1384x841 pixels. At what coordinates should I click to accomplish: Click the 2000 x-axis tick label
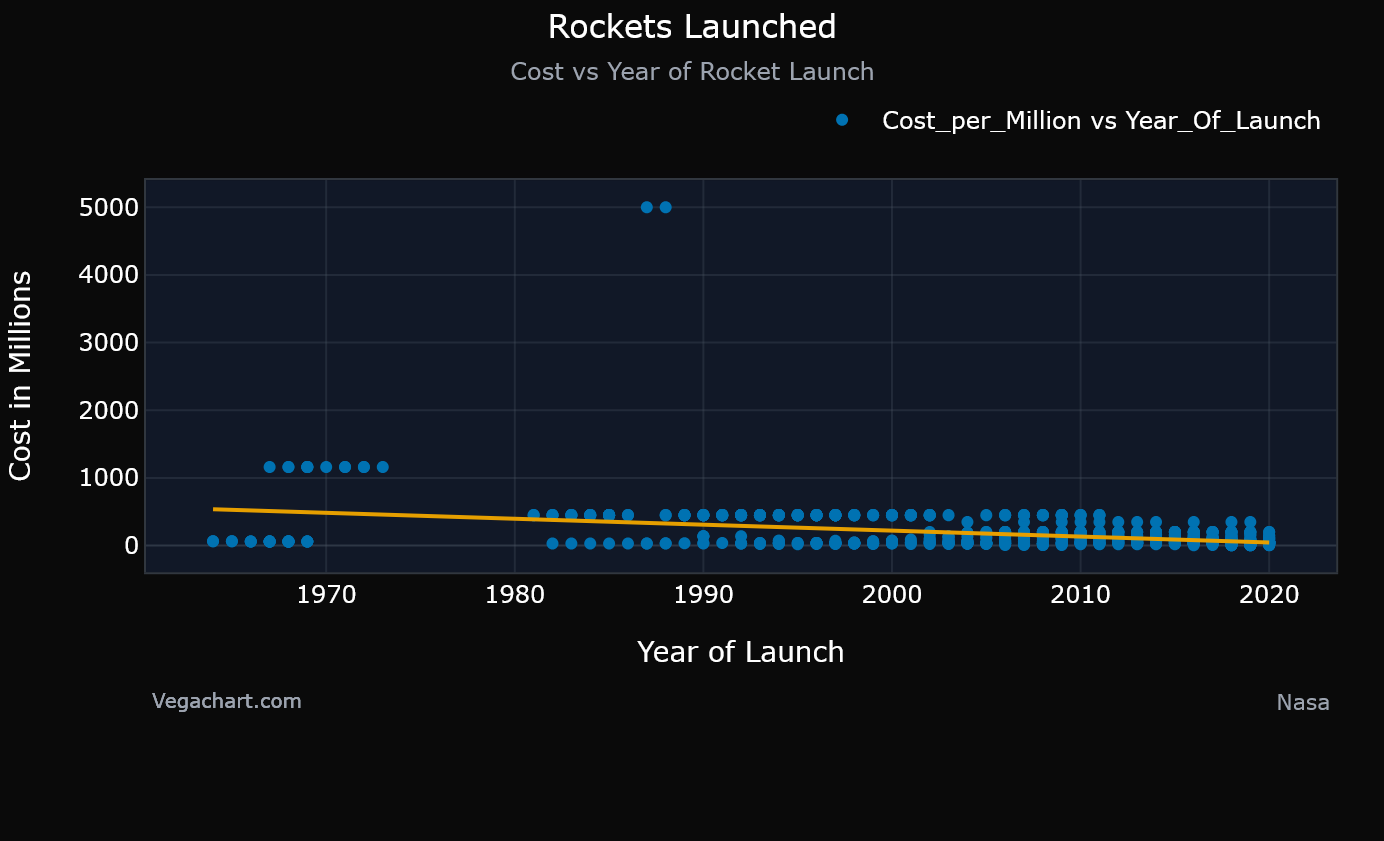(891, 596)
